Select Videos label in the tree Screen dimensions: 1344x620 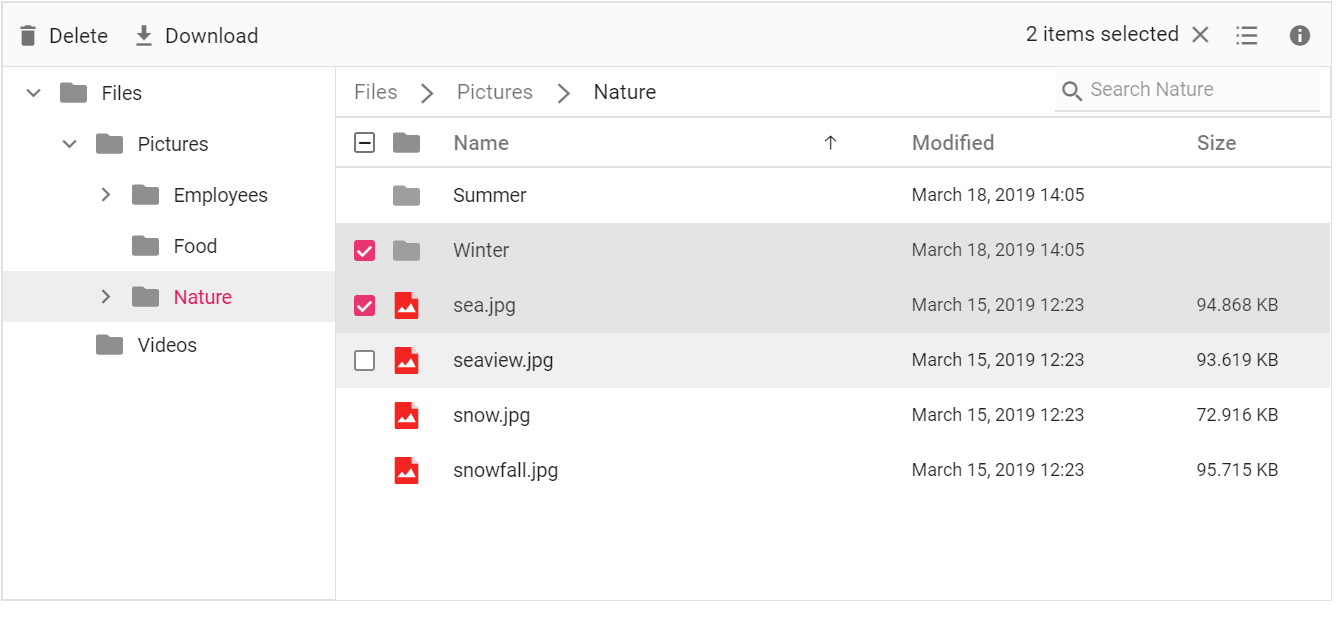tap(167, 345)
